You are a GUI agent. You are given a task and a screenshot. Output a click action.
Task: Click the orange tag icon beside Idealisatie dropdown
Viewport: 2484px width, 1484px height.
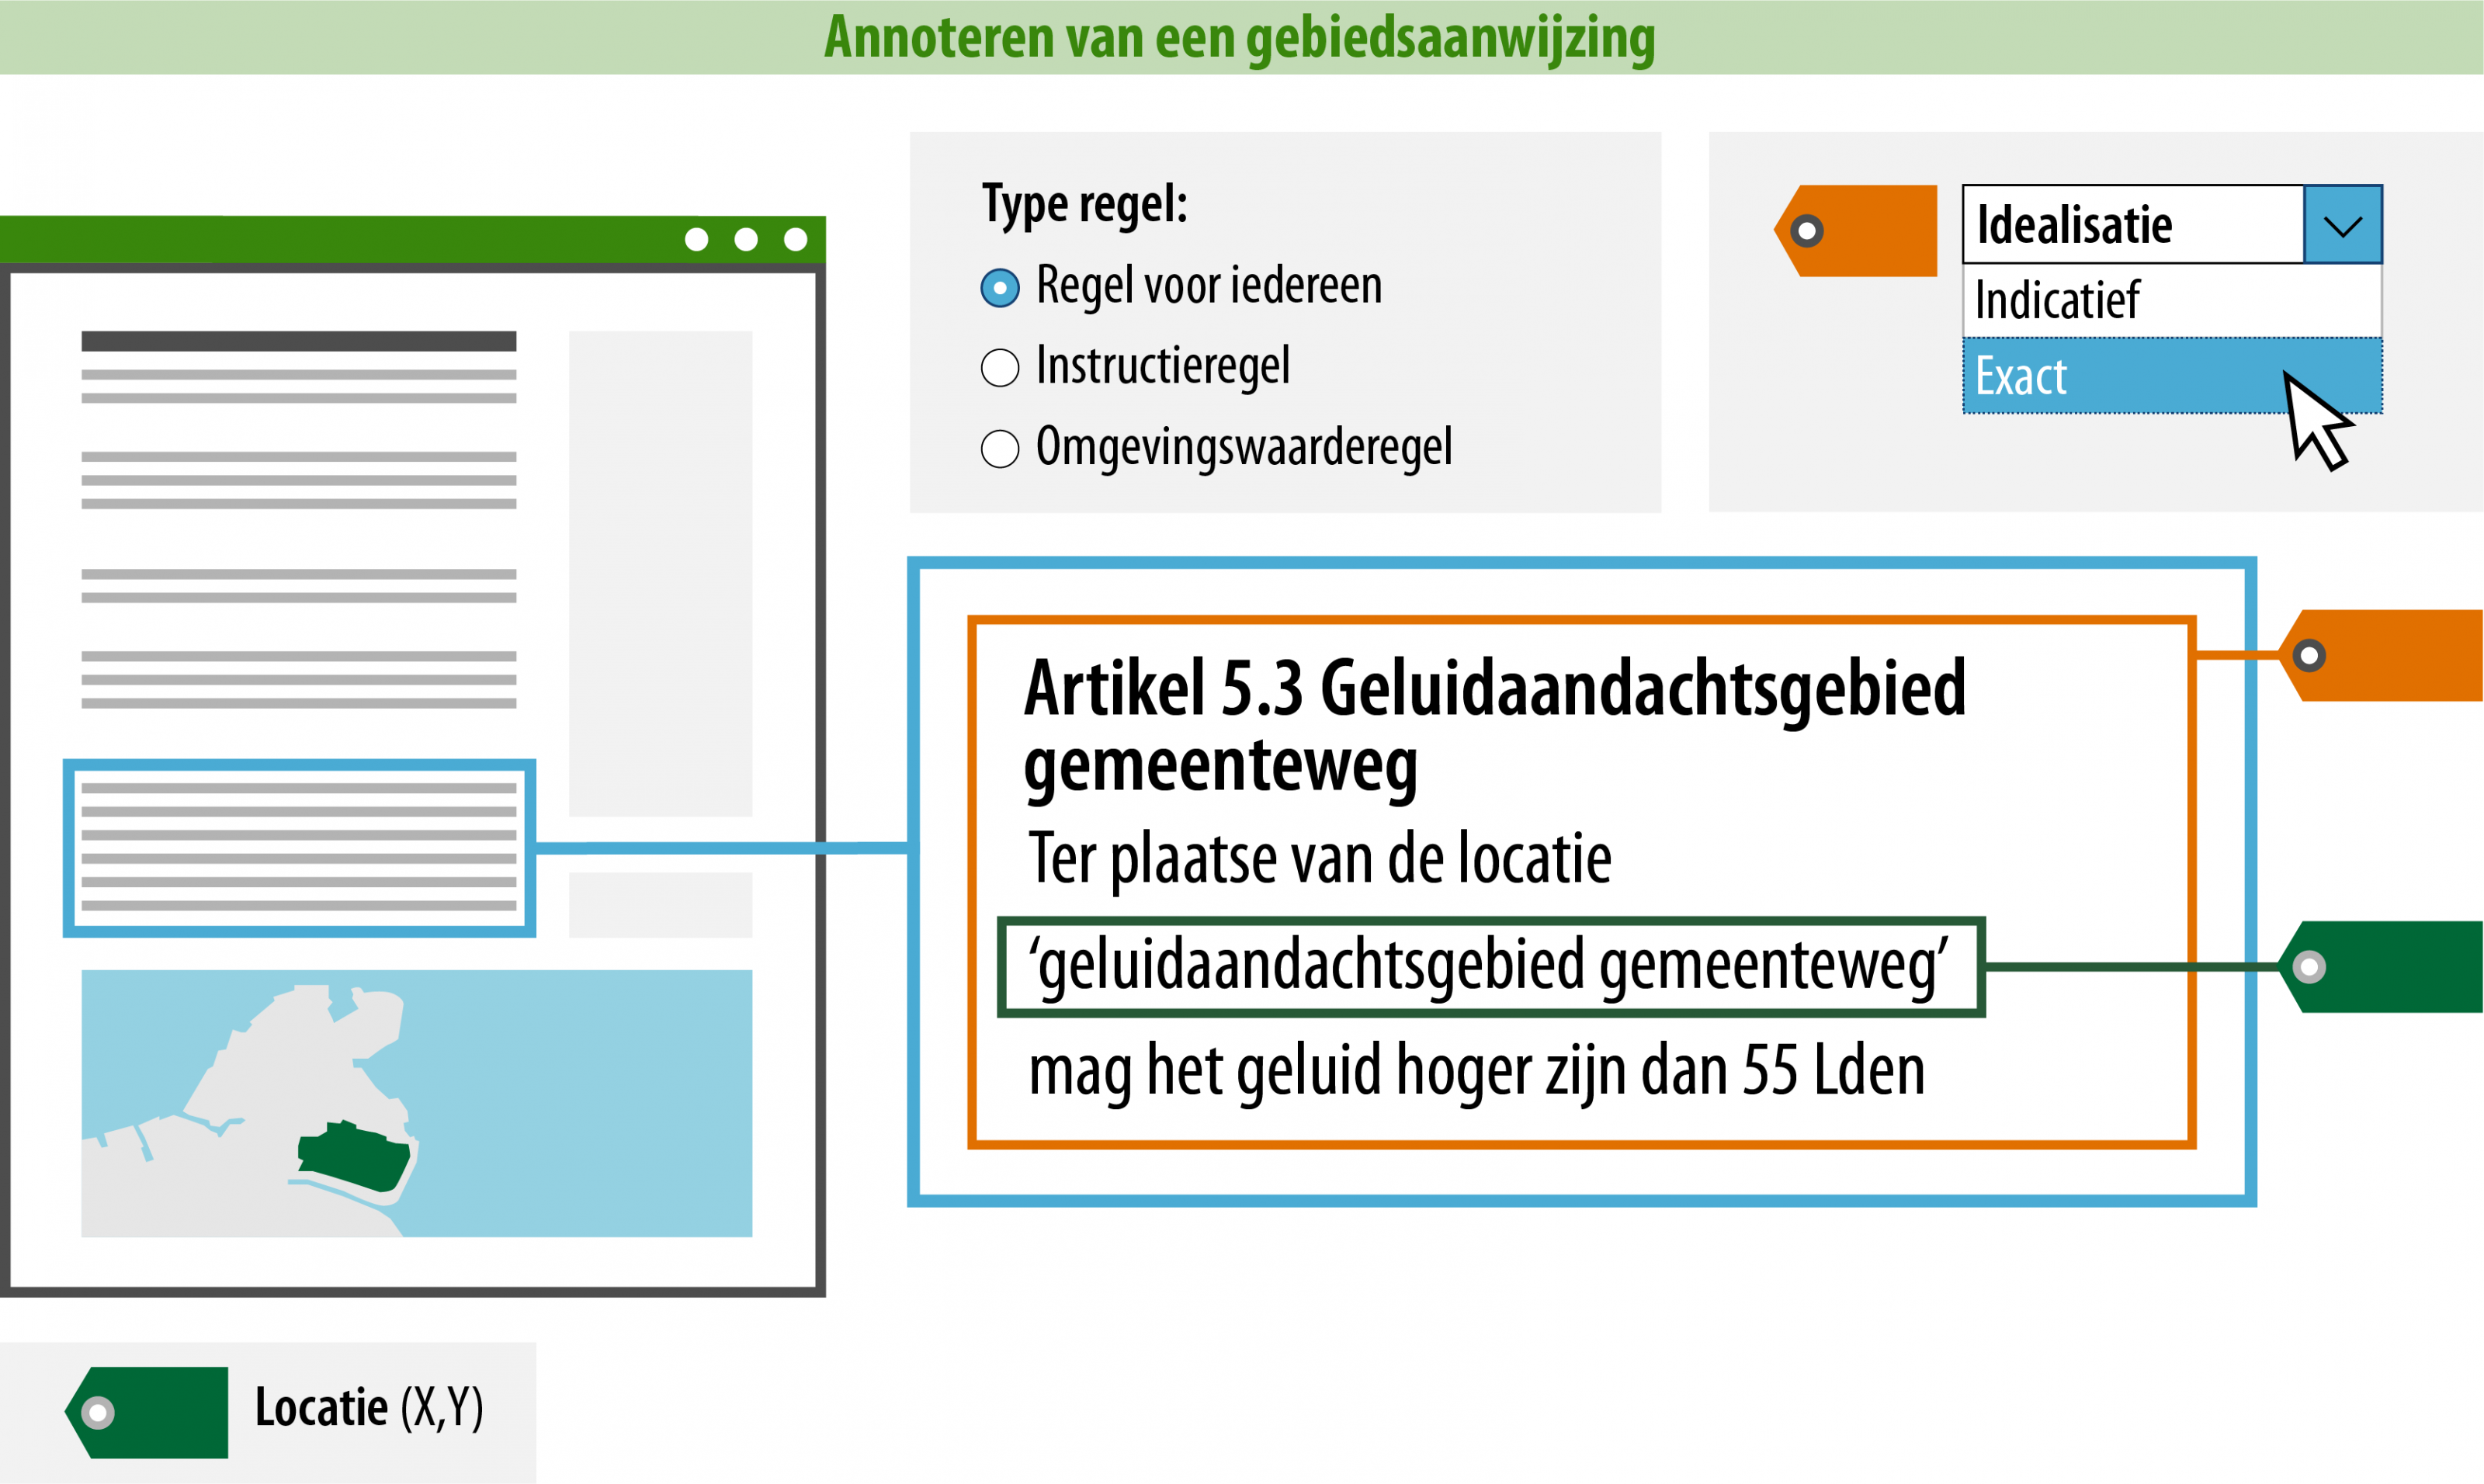pos(1858,231)
